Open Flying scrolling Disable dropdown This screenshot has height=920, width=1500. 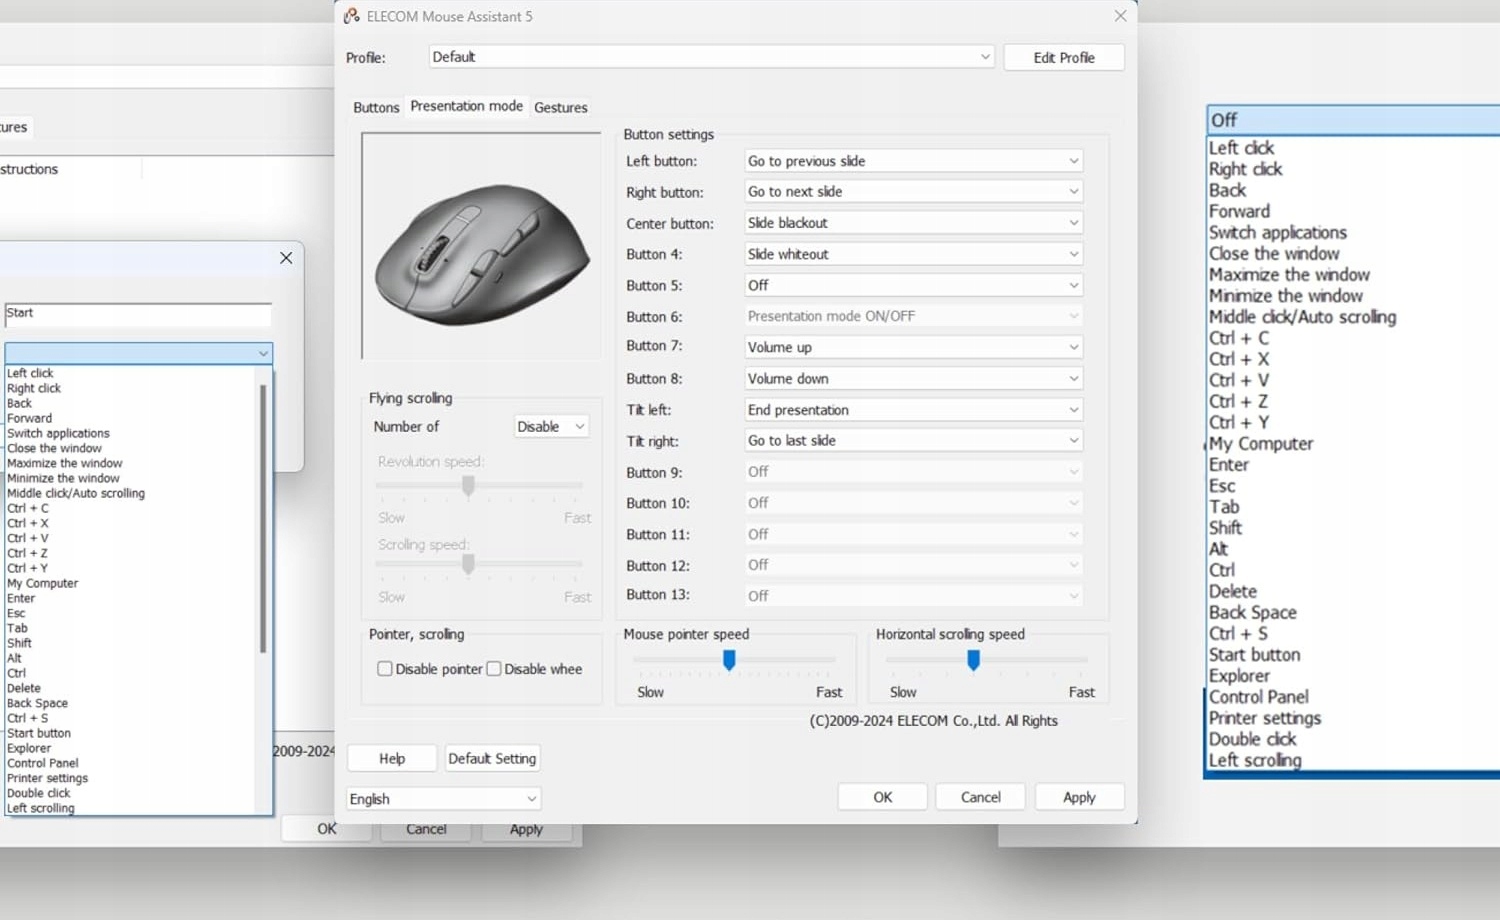pos(551,427)
